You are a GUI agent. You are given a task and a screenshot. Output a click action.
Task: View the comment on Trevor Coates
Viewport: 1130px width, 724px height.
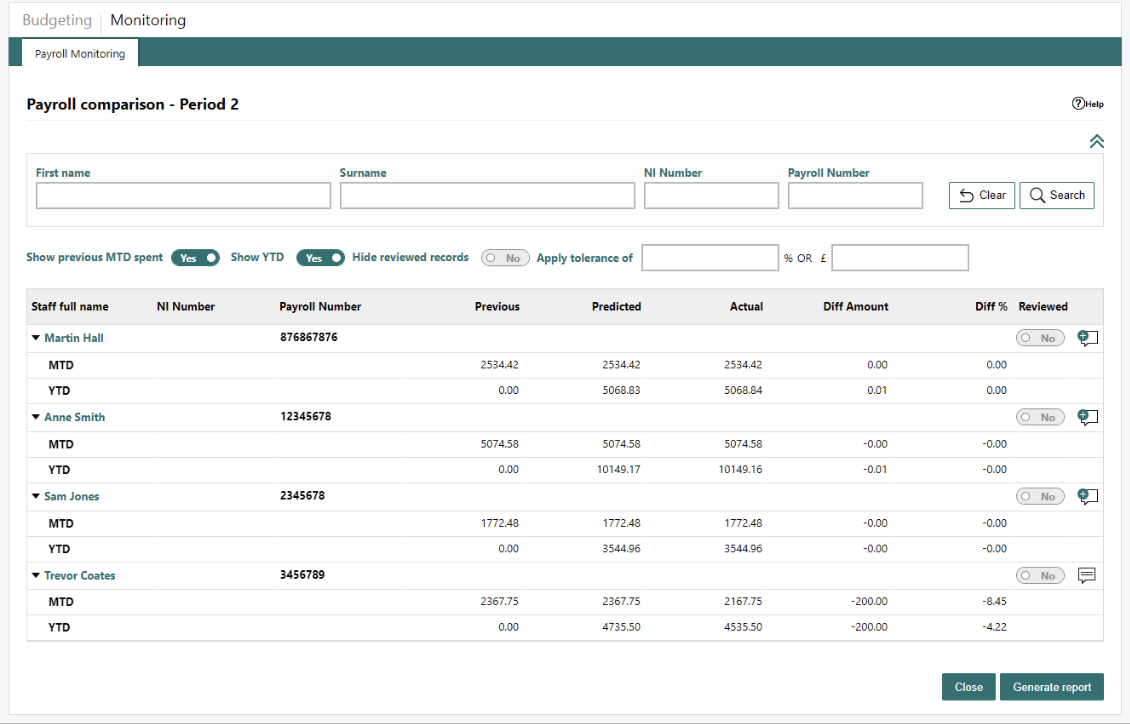pos(1087,575)
